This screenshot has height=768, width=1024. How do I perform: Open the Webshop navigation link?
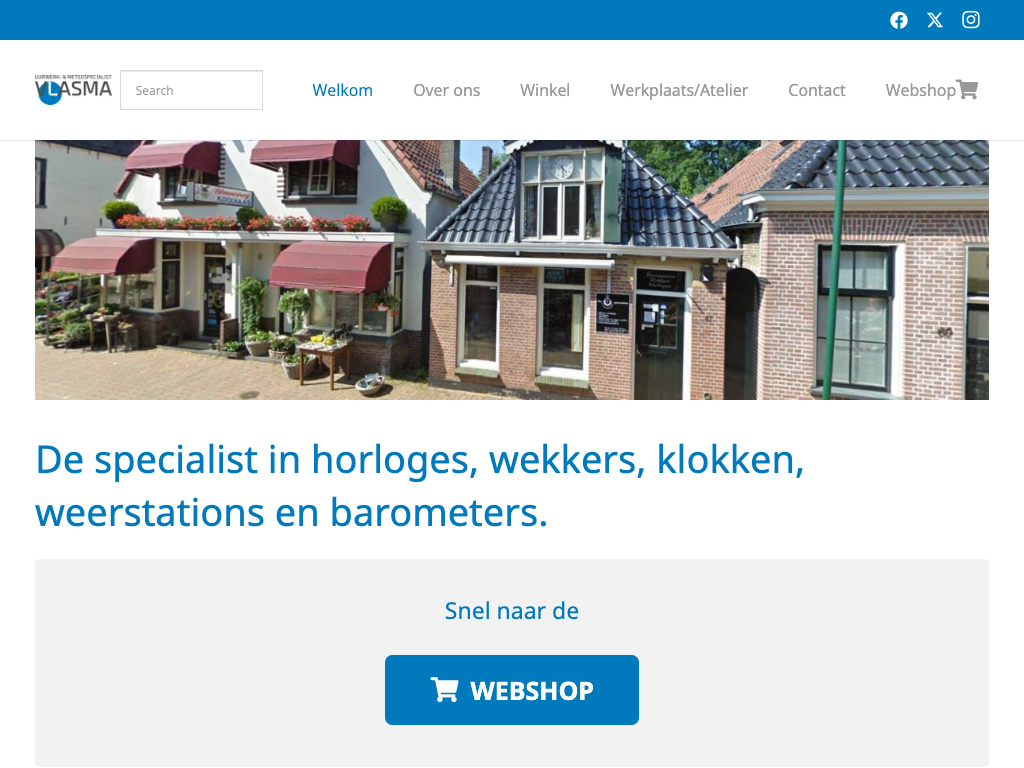tap(920, 90)
